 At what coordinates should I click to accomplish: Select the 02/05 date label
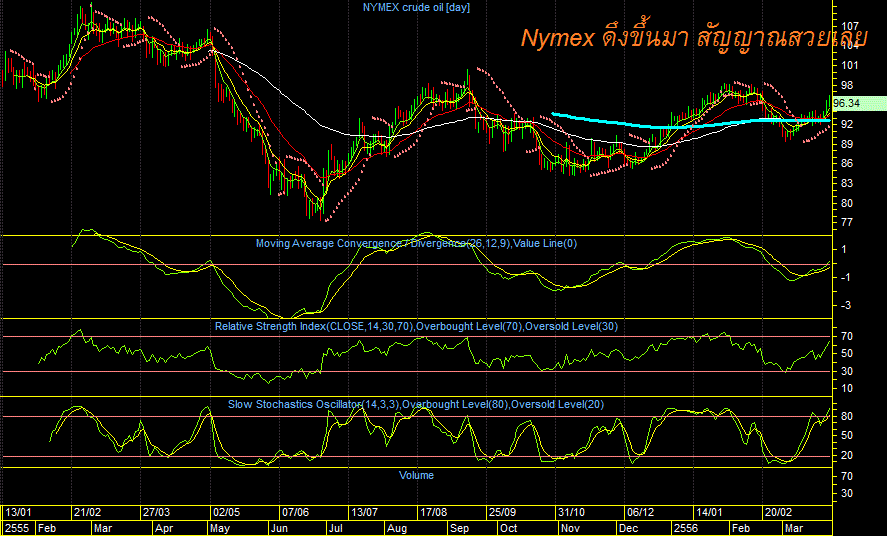(226, 512)
